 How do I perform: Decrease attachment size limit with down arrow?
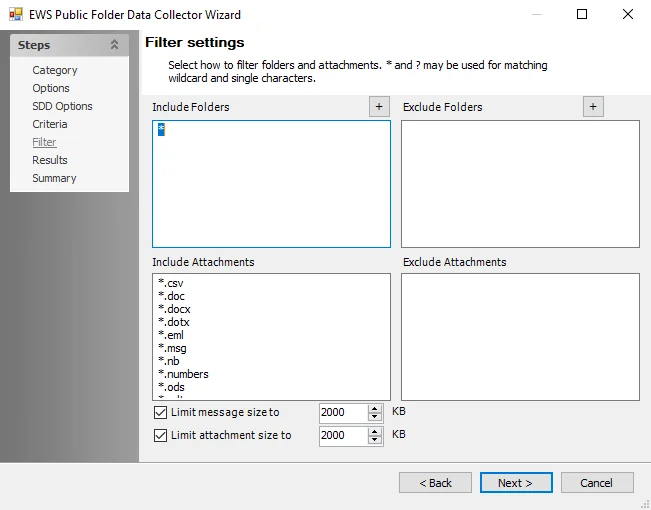tap(375, 439)
